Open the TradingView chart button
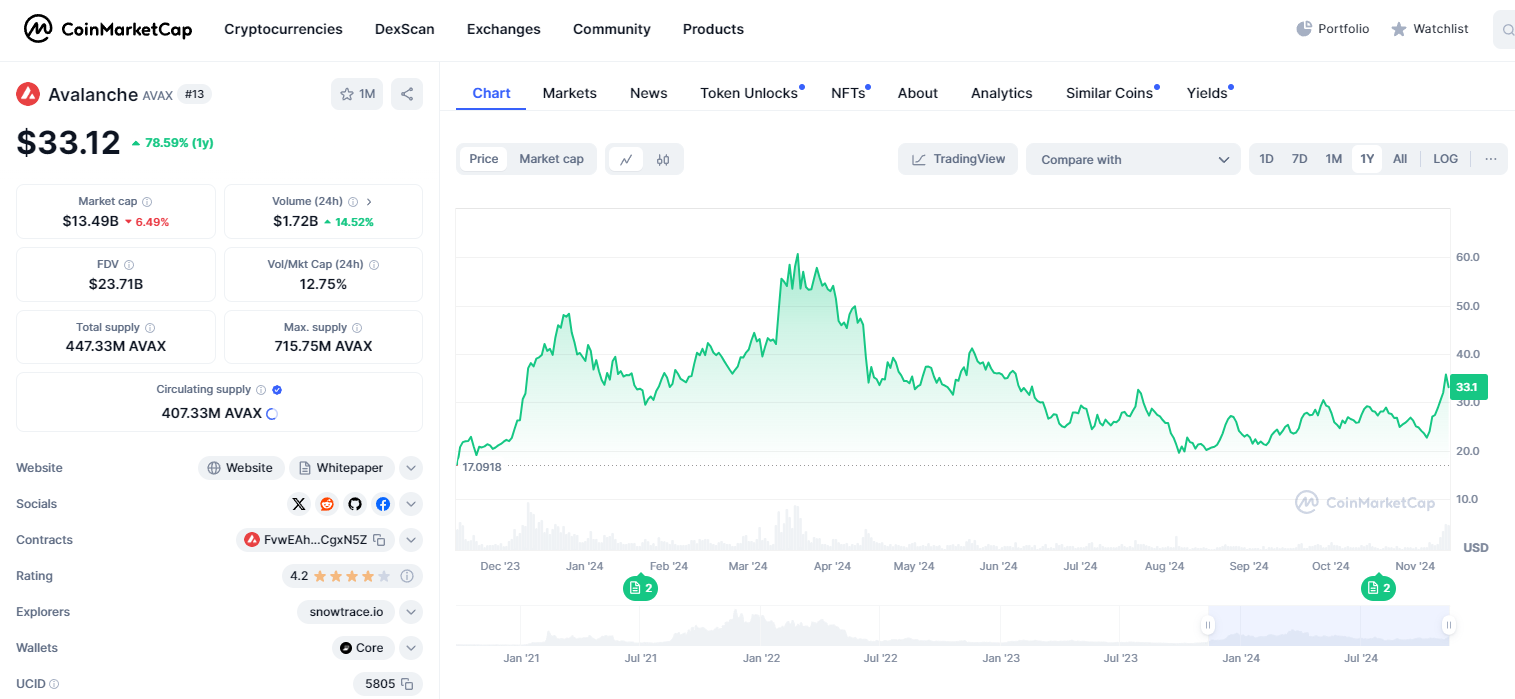Viewport: 1515px width, 699px height. (x=958, y=159)
